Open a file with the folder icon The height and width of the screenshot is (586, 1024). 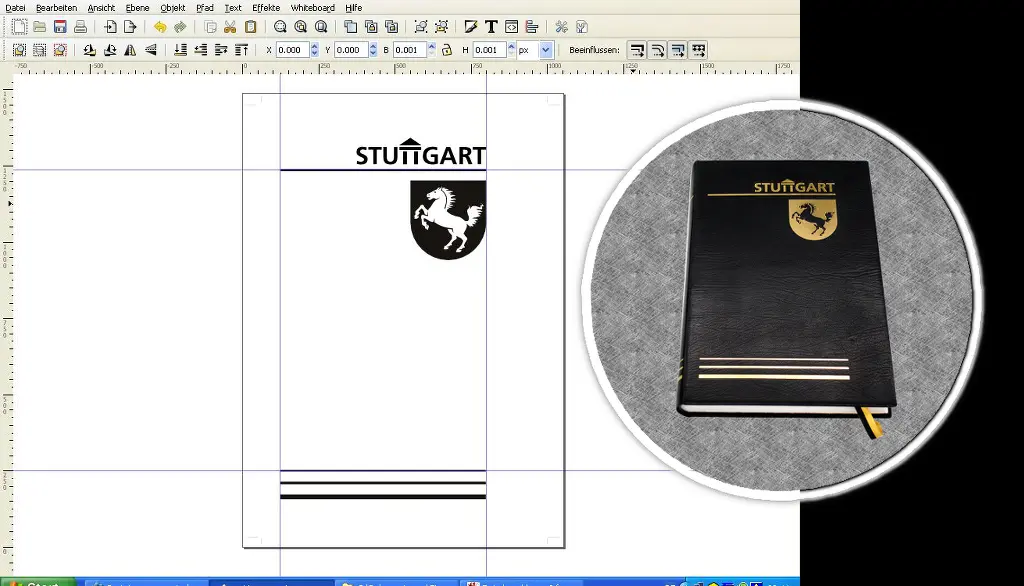40,27
